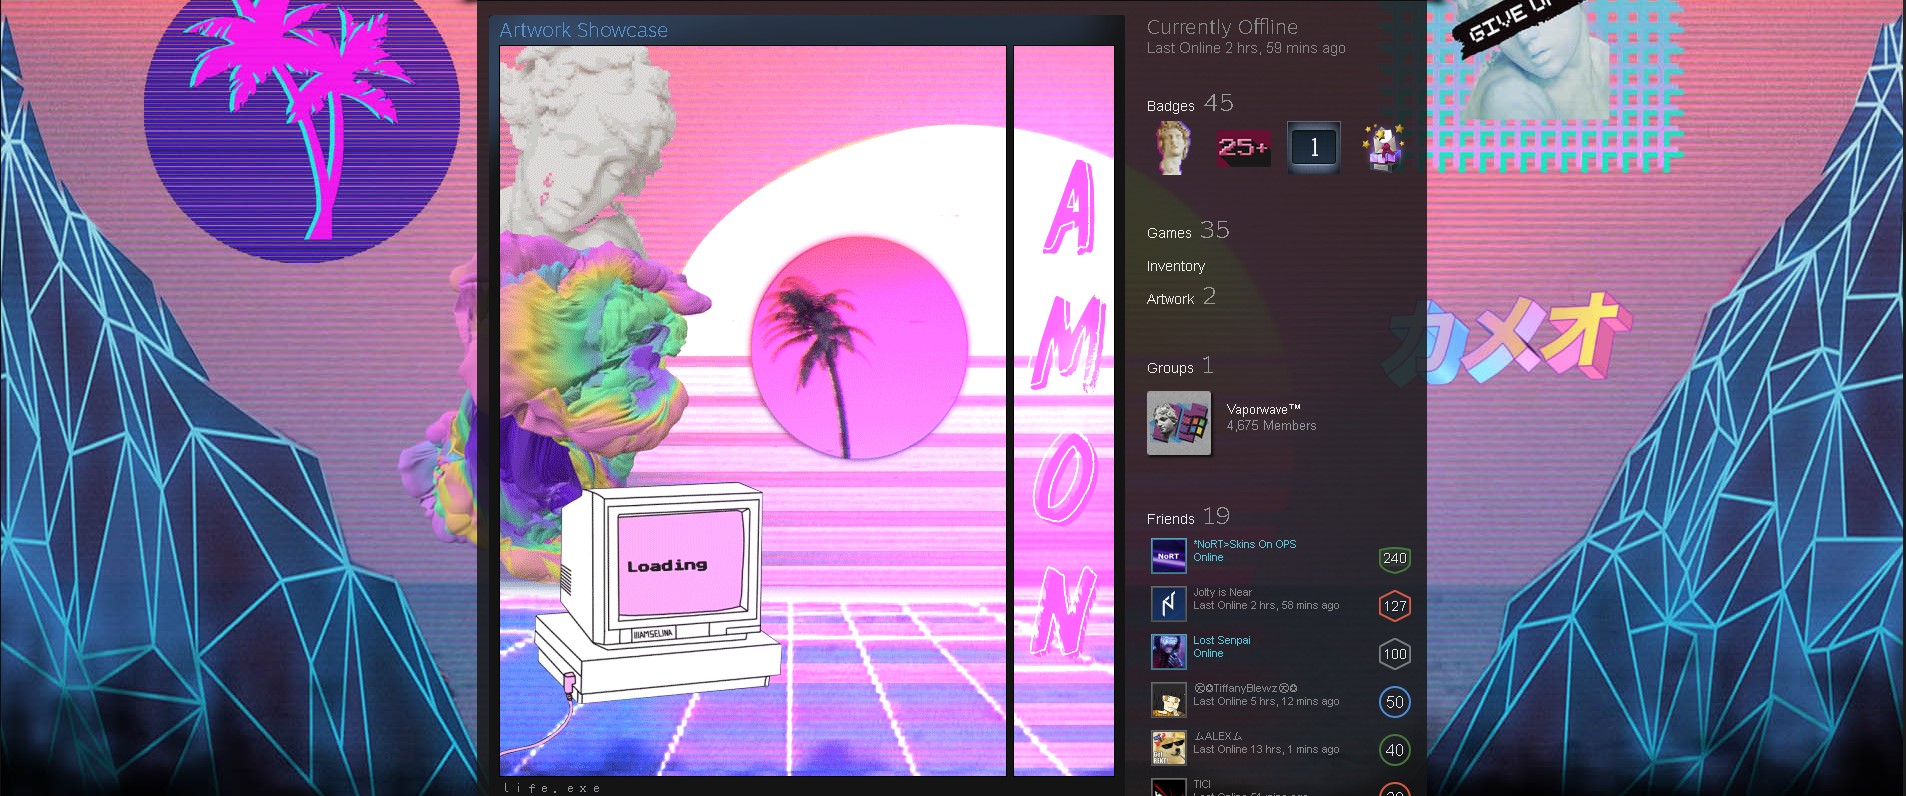Click the level 50 friend badge
This screenshot has height=796, width=1906.
pos(1395,702)
